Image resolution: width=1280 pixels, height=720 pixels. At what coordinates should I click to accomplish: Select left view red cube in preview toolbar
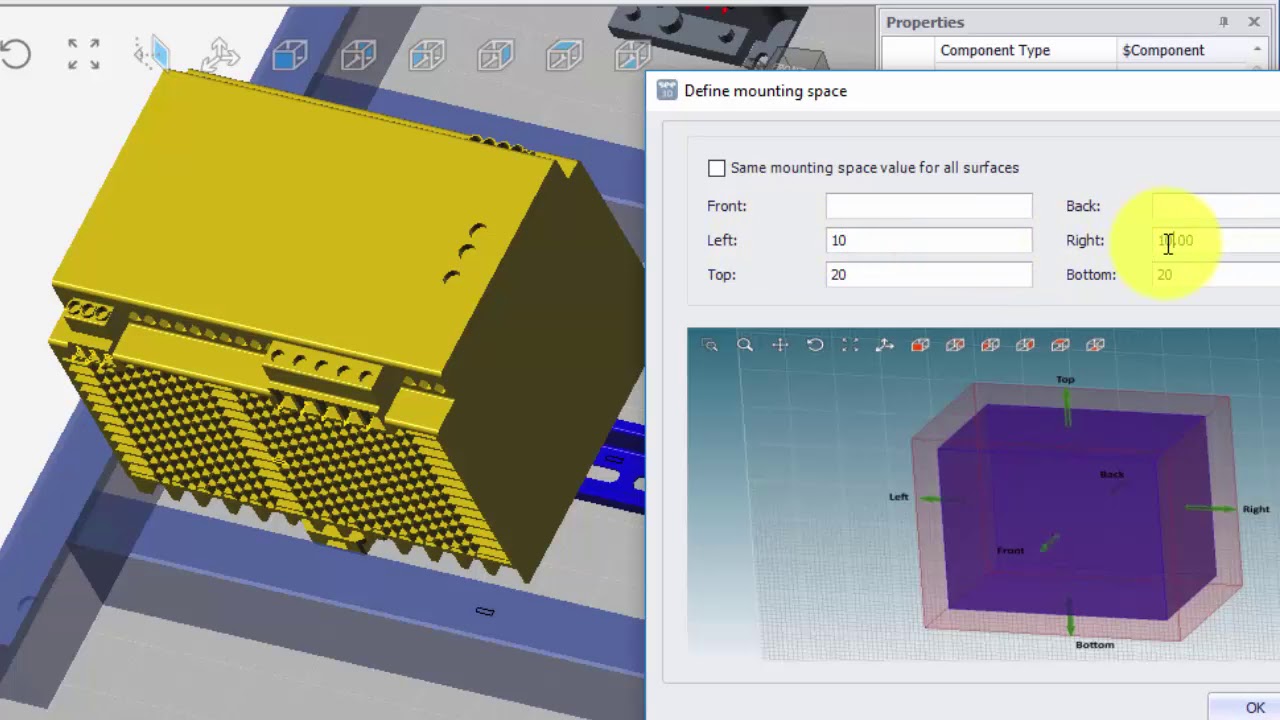coord(990,345)
